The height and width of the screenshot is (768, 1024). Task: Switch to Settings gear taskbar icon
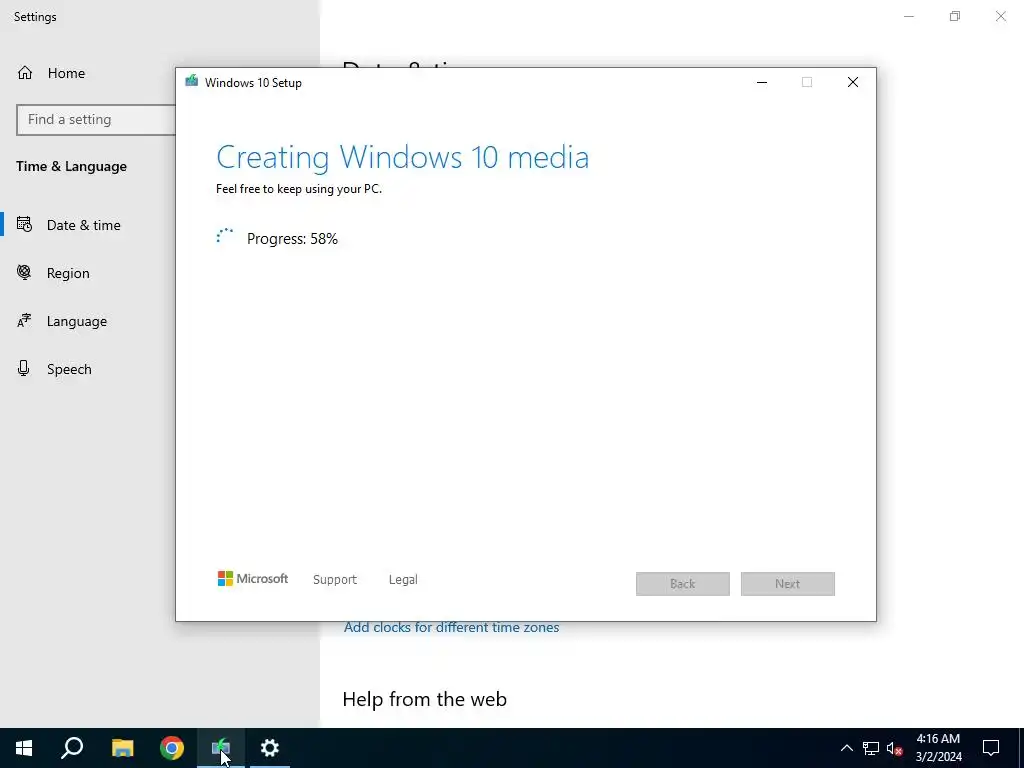(x=270, y=748)
